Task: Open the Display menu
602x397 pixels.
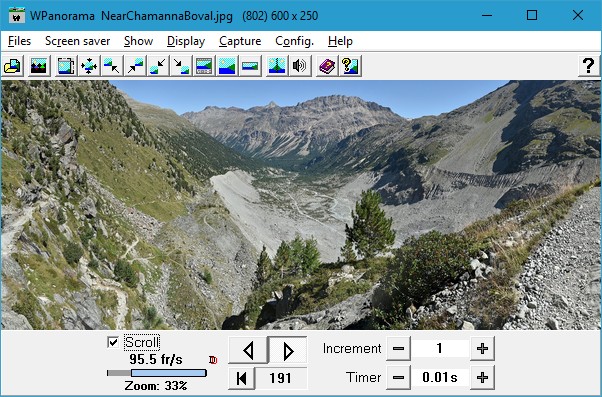Action: pyautogui.click(x=186, y=41)
